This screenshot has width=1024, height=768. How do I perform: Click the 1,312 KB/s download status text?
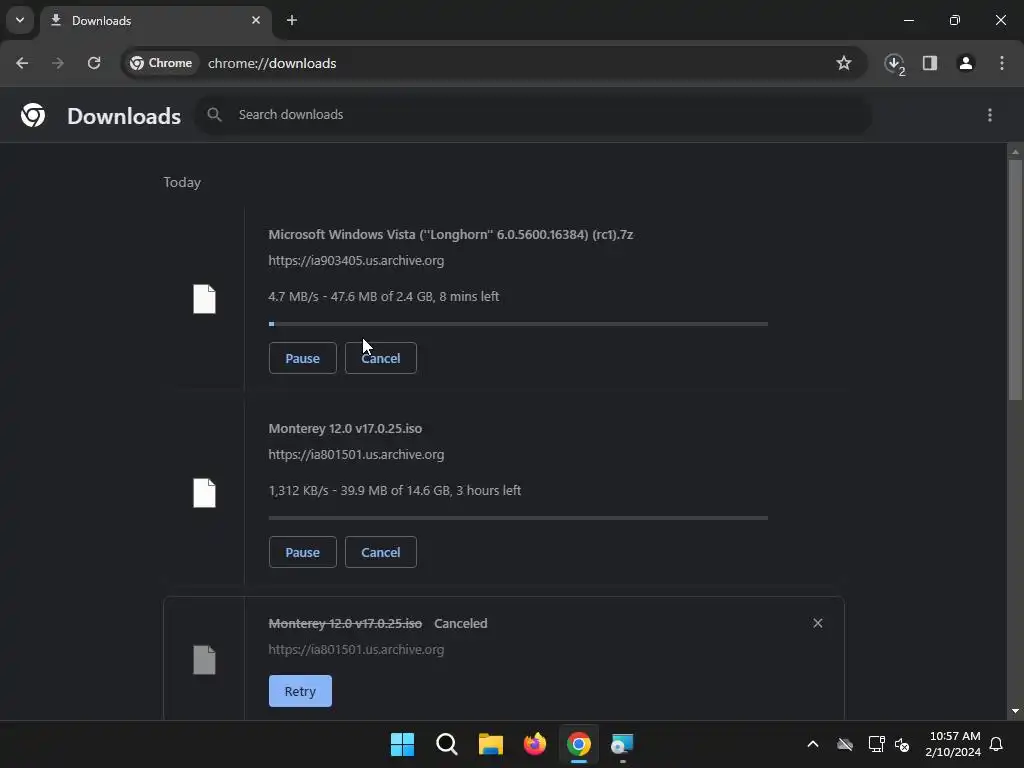point(394,490)
